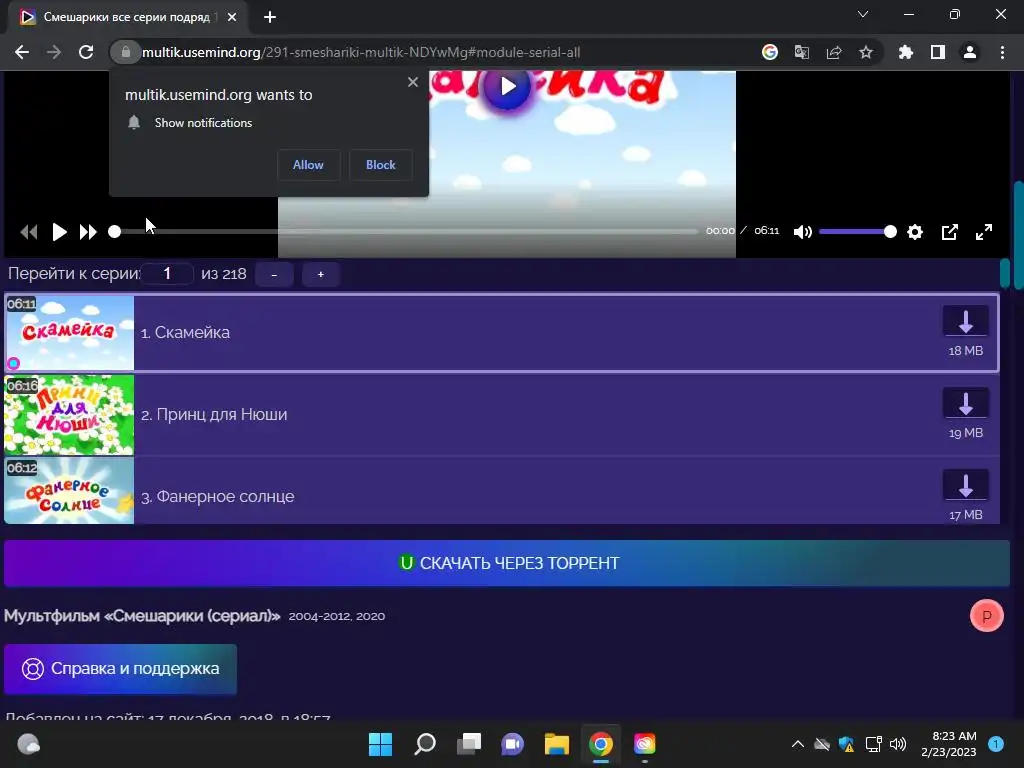The image size is (1024, 768).
Task: Dismiss the notification permission popup
Action: 412,82
